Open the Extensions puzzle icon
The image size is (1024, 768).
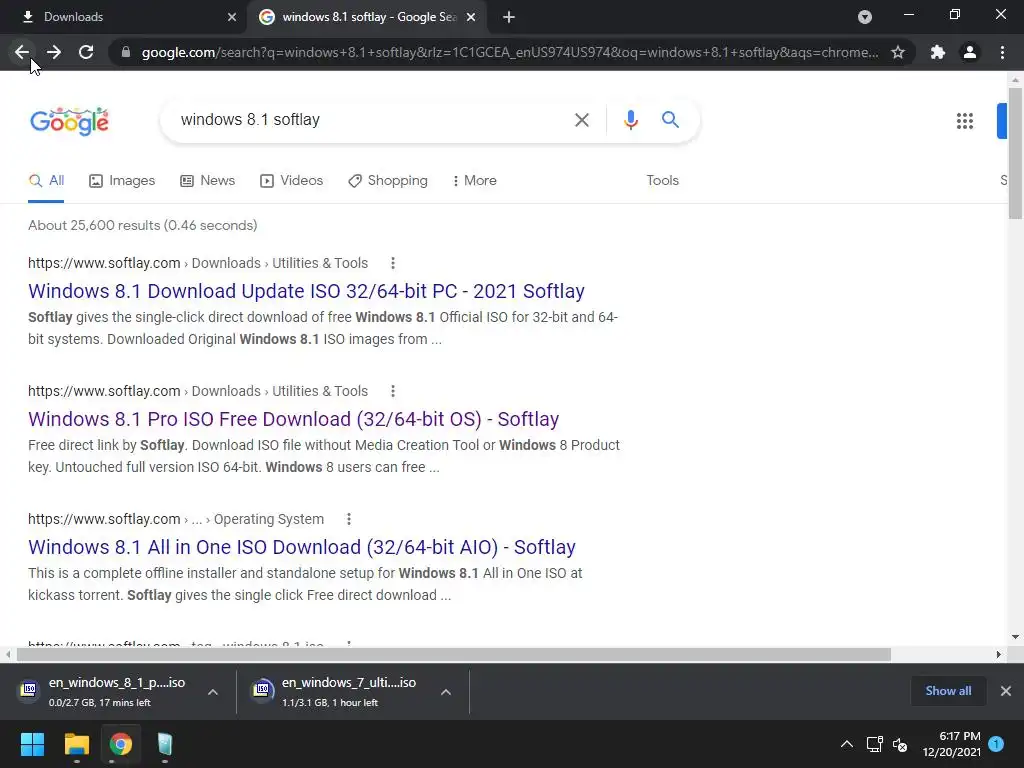click(938, 52)
